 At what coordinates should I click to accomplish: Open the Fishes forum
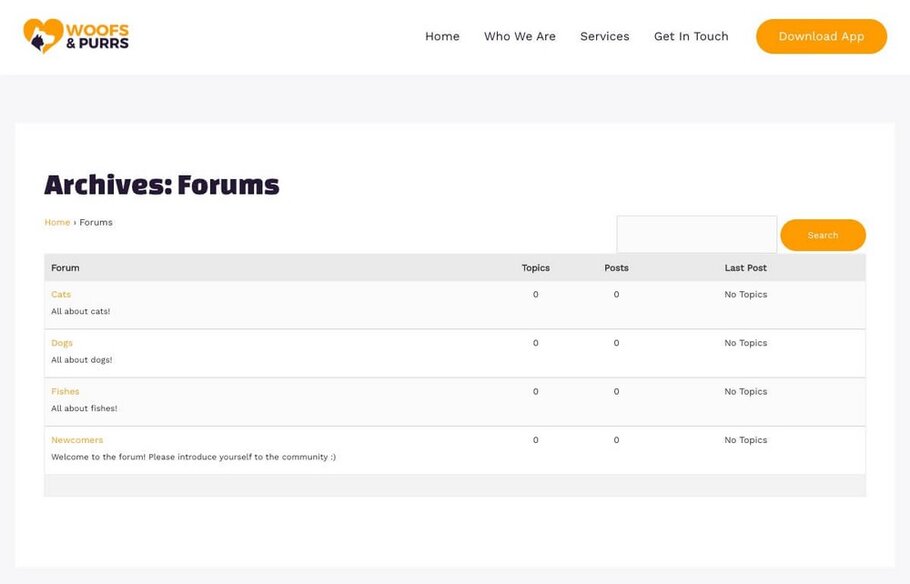[65, 391]
